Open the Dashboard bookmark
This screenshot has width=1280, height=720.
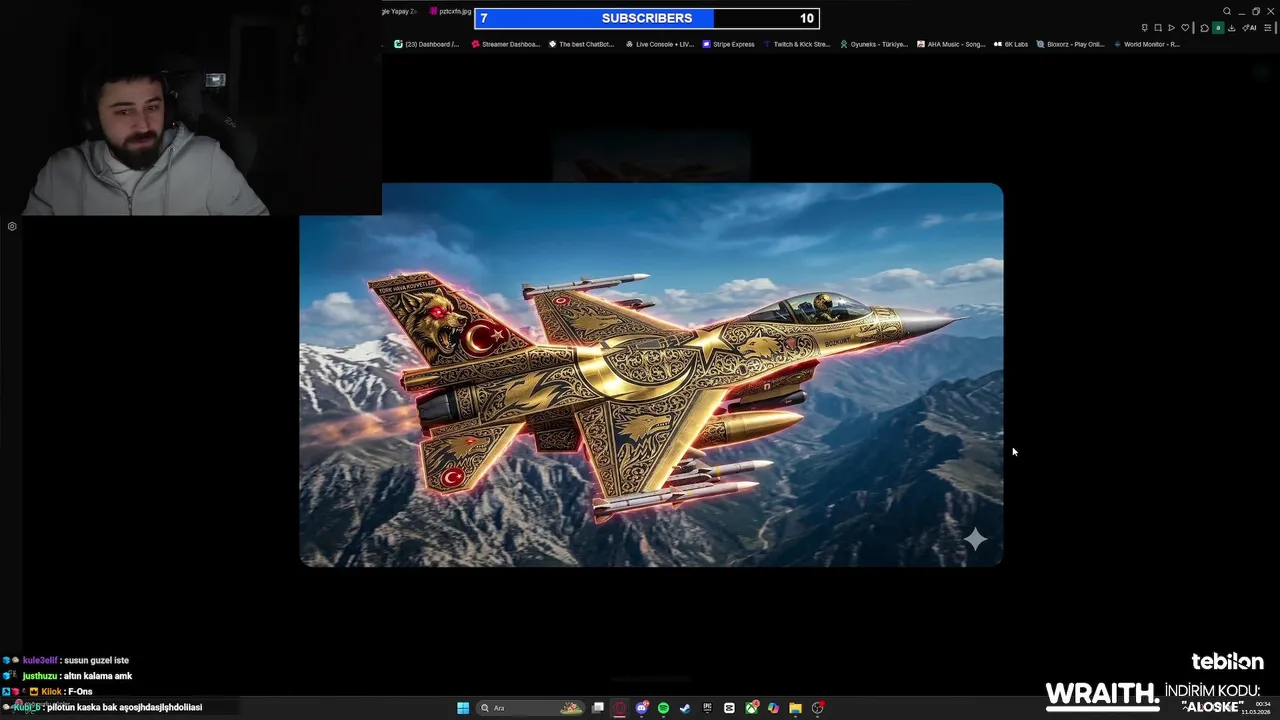[x=427, y=44]
